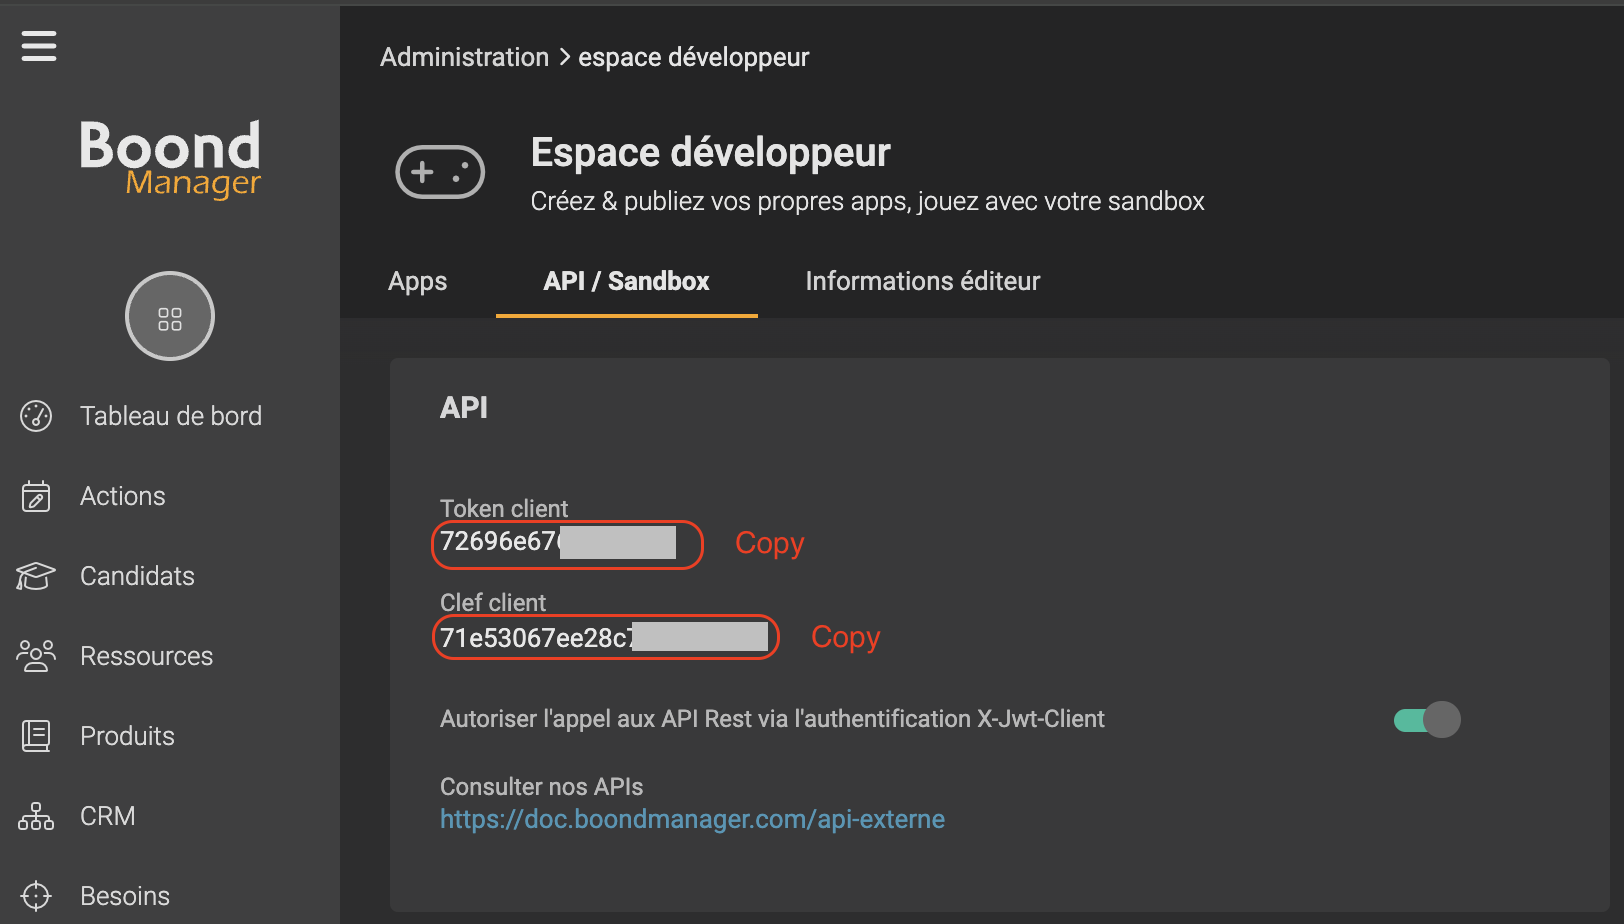Click the Tableau de bord gauge icon
This screenshot has width=1624, height=924.
36,416
